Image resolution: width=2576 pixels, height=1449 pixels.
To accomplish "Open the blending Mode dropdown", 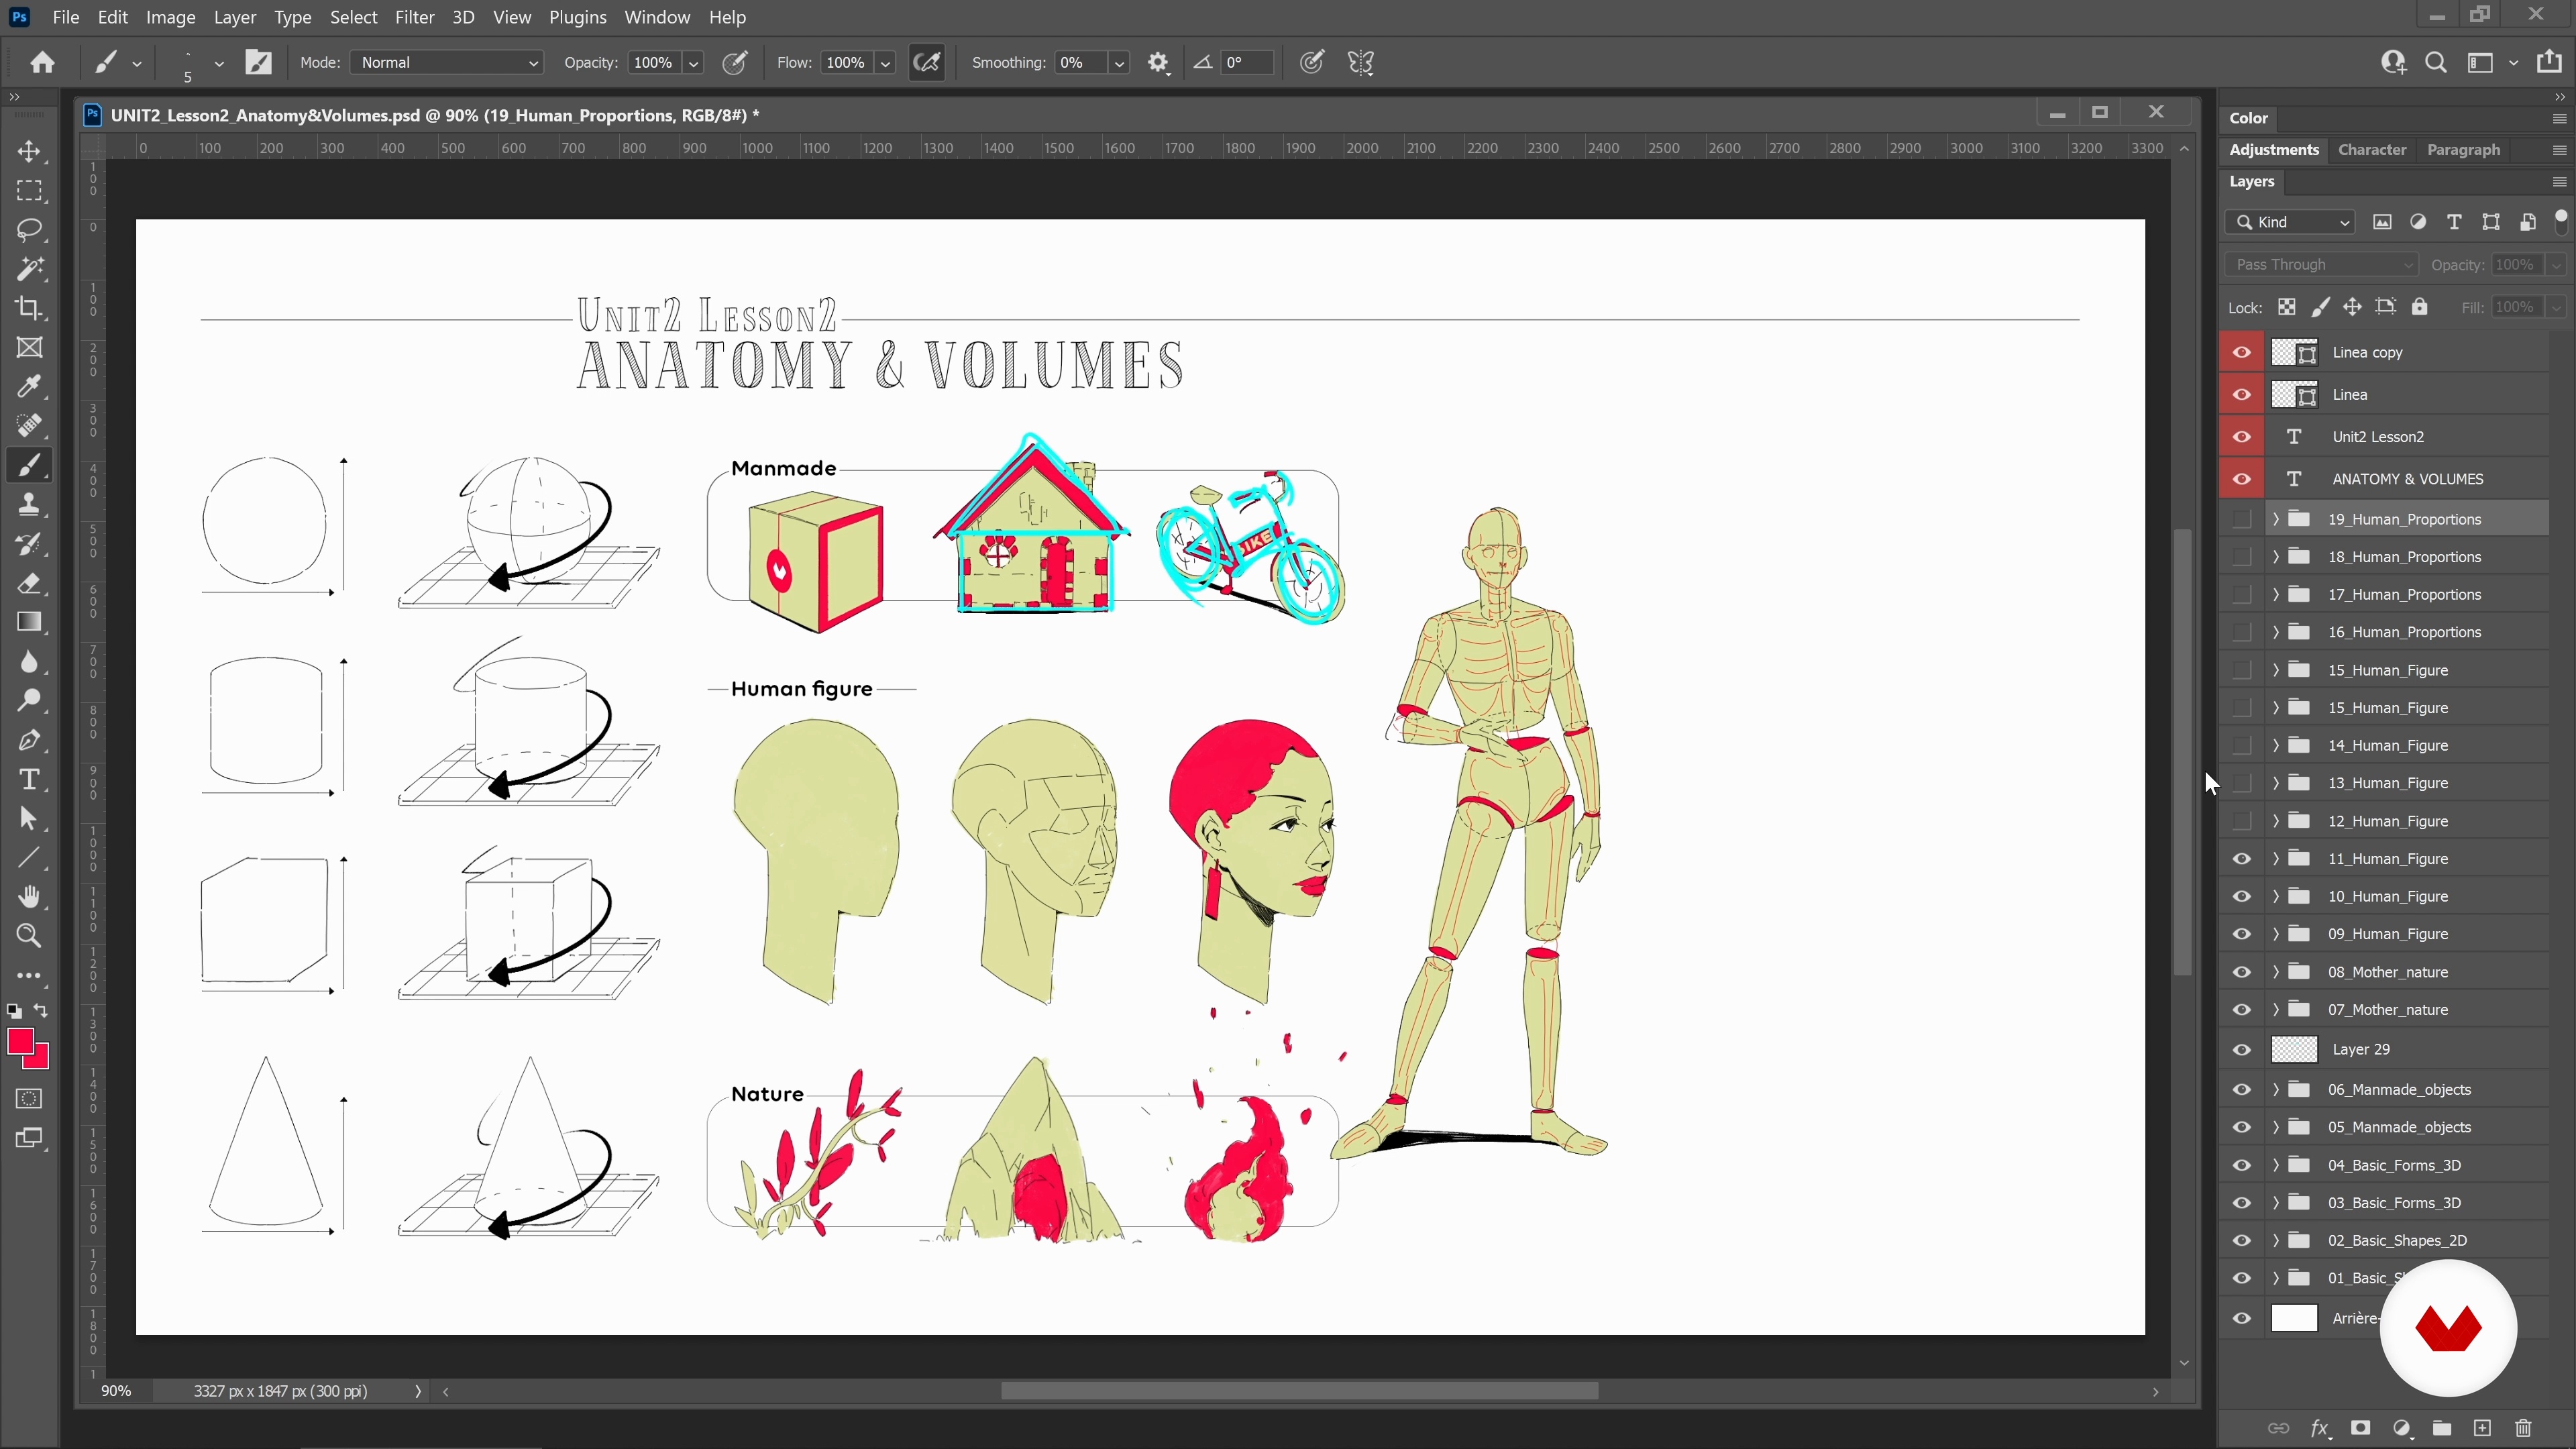I will tap(447, 63).
